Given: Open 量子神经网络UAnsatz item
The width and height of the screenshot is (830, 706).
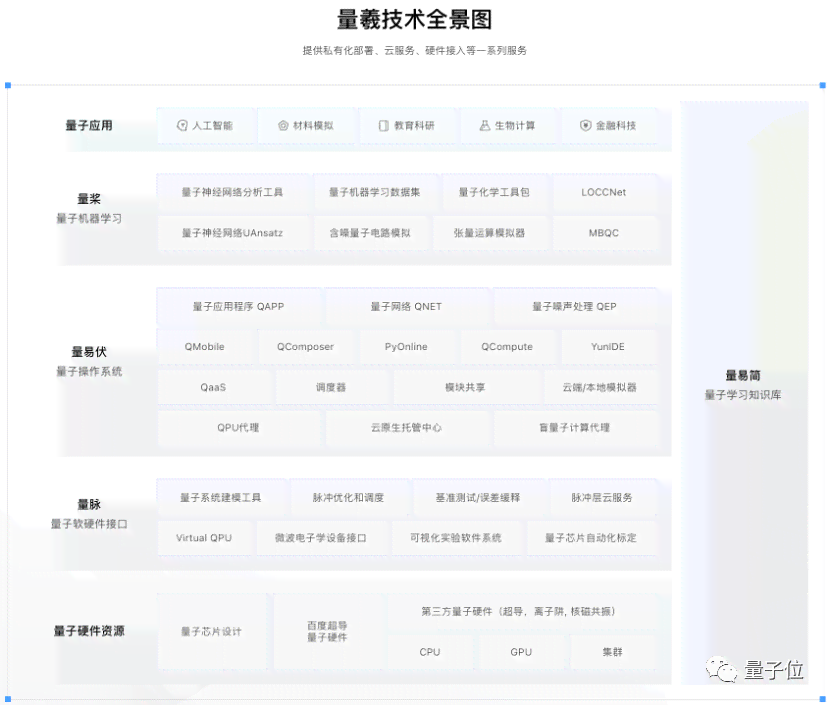Looking at the screenshot, I should click(x=232, y=233).
